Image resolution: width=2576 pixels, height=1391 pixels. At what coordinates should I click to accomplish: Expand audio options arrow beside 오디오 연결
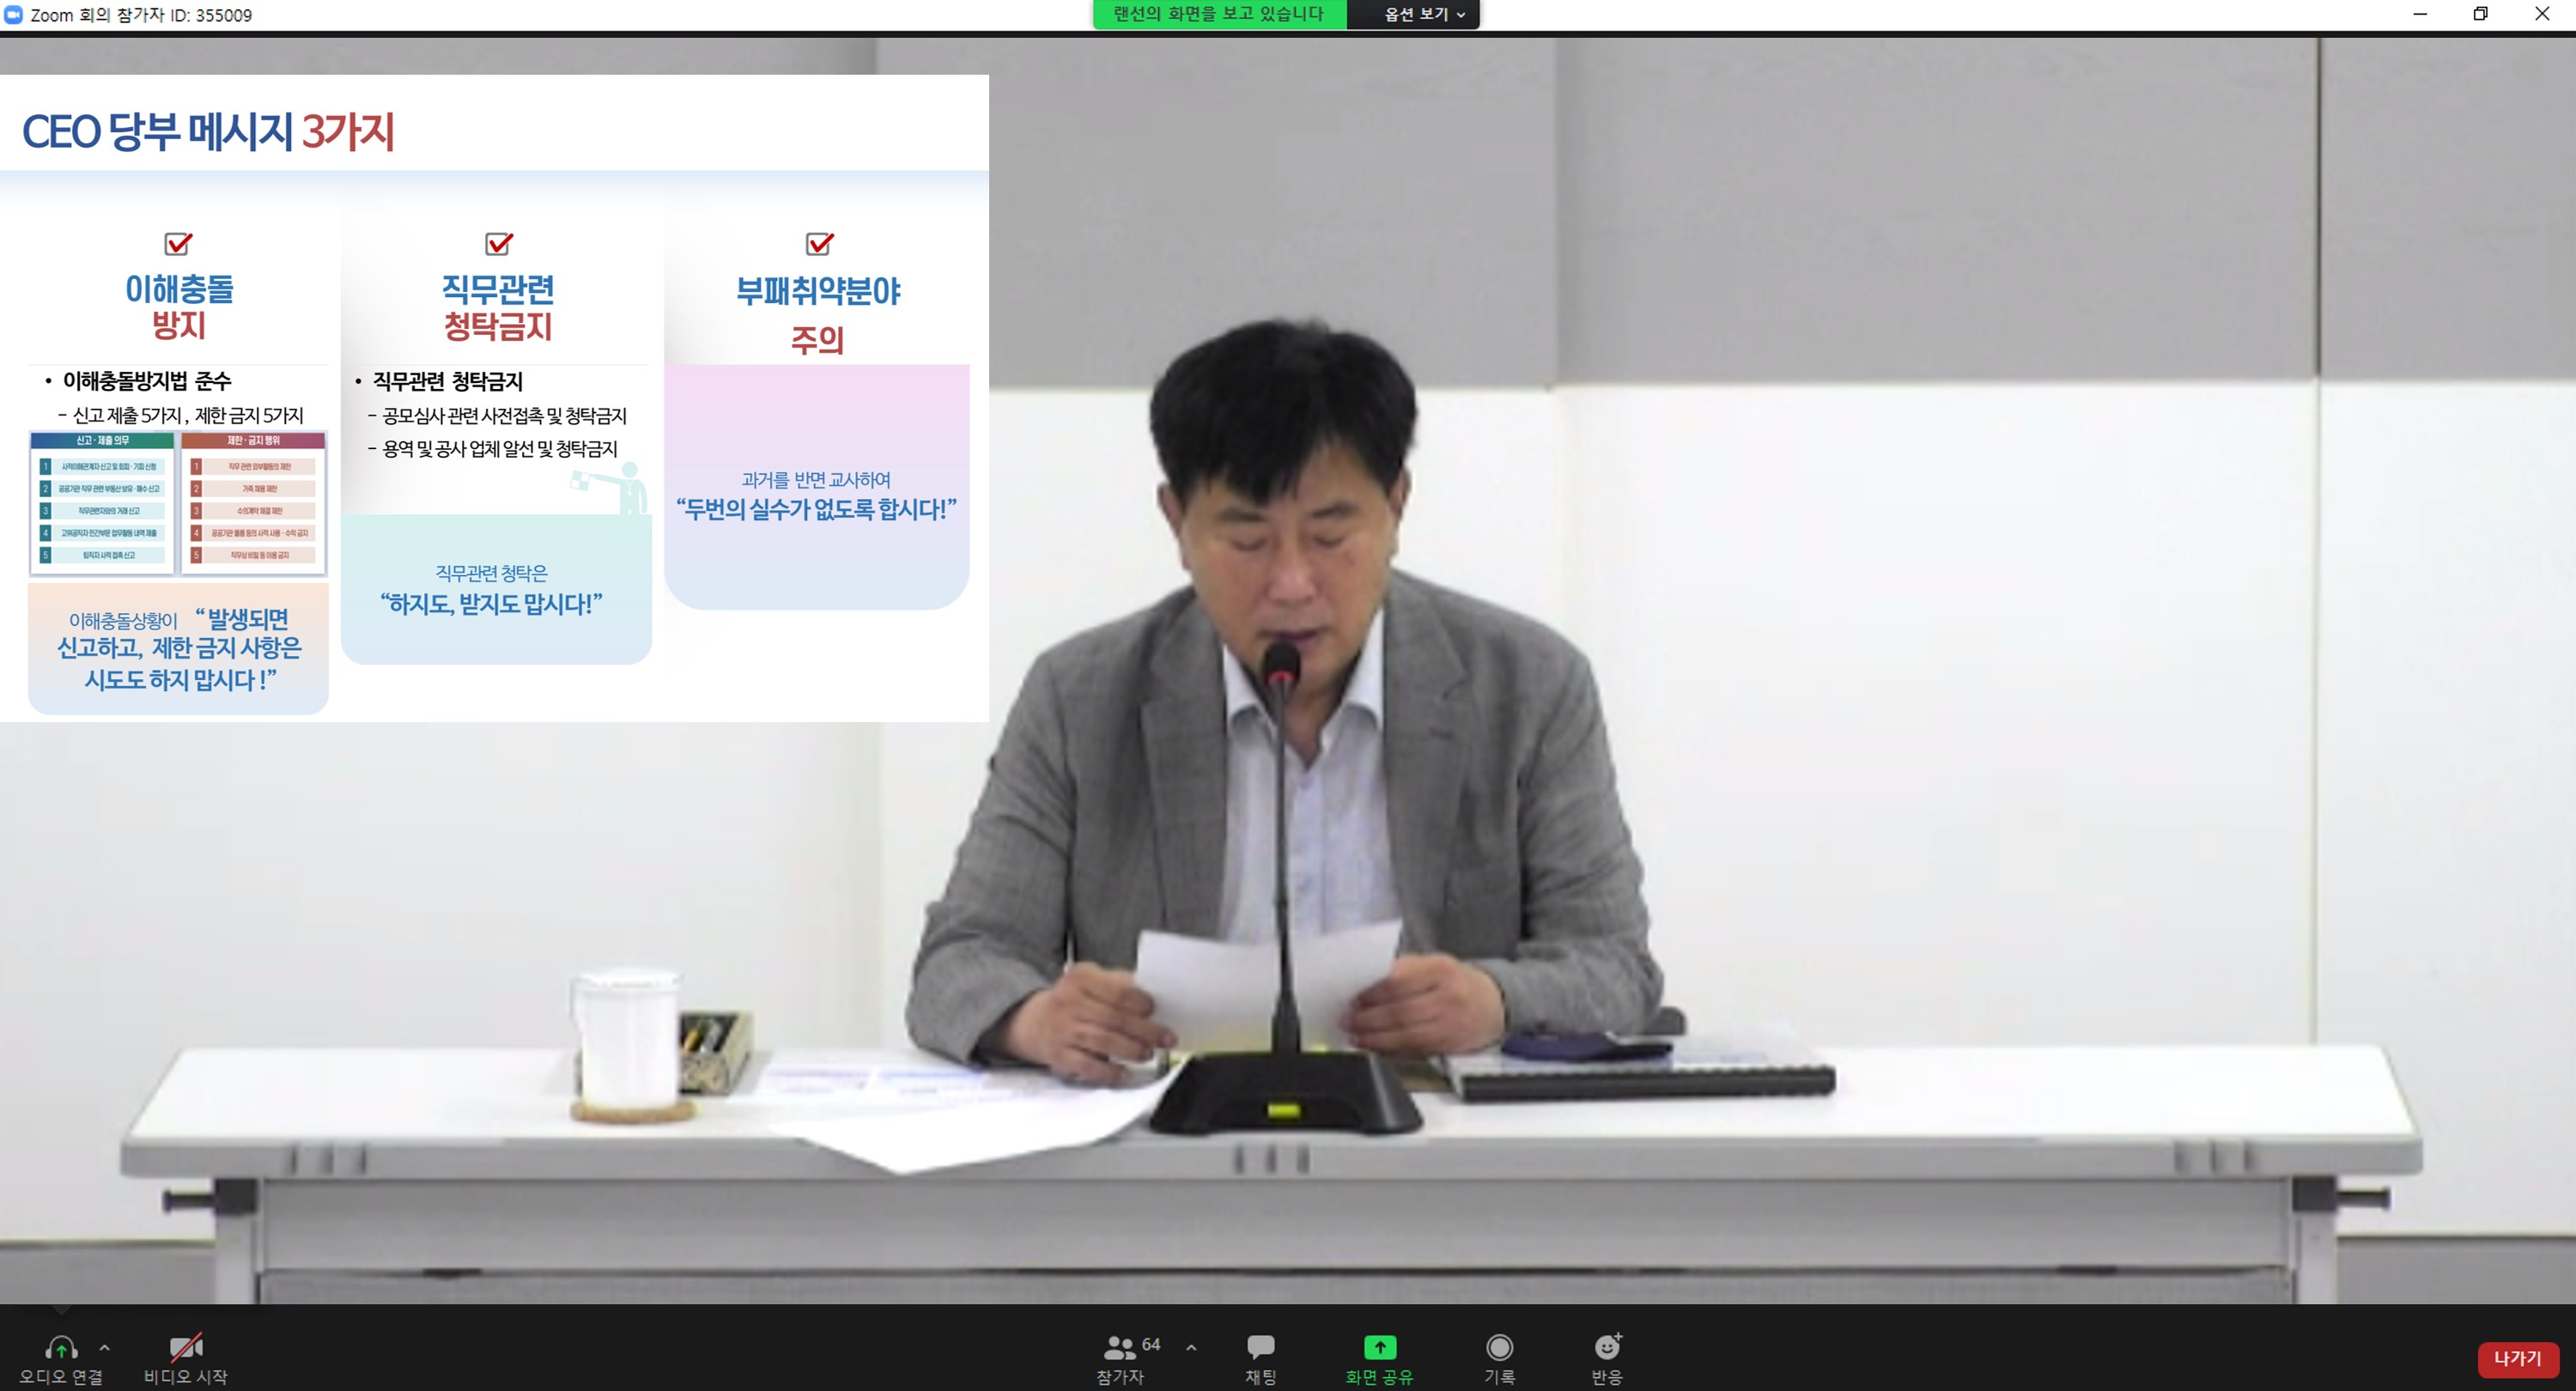[x=105, y=1348]
